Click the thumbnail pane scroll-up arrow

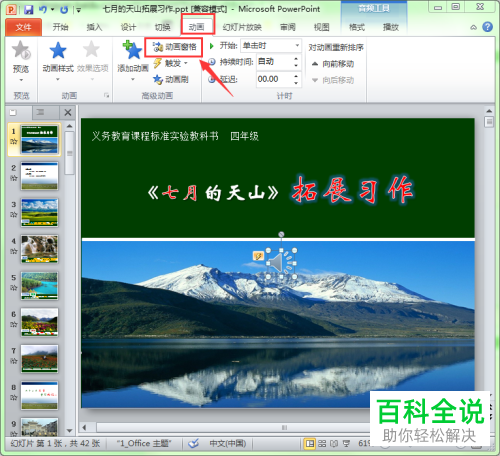click(69, 126)
